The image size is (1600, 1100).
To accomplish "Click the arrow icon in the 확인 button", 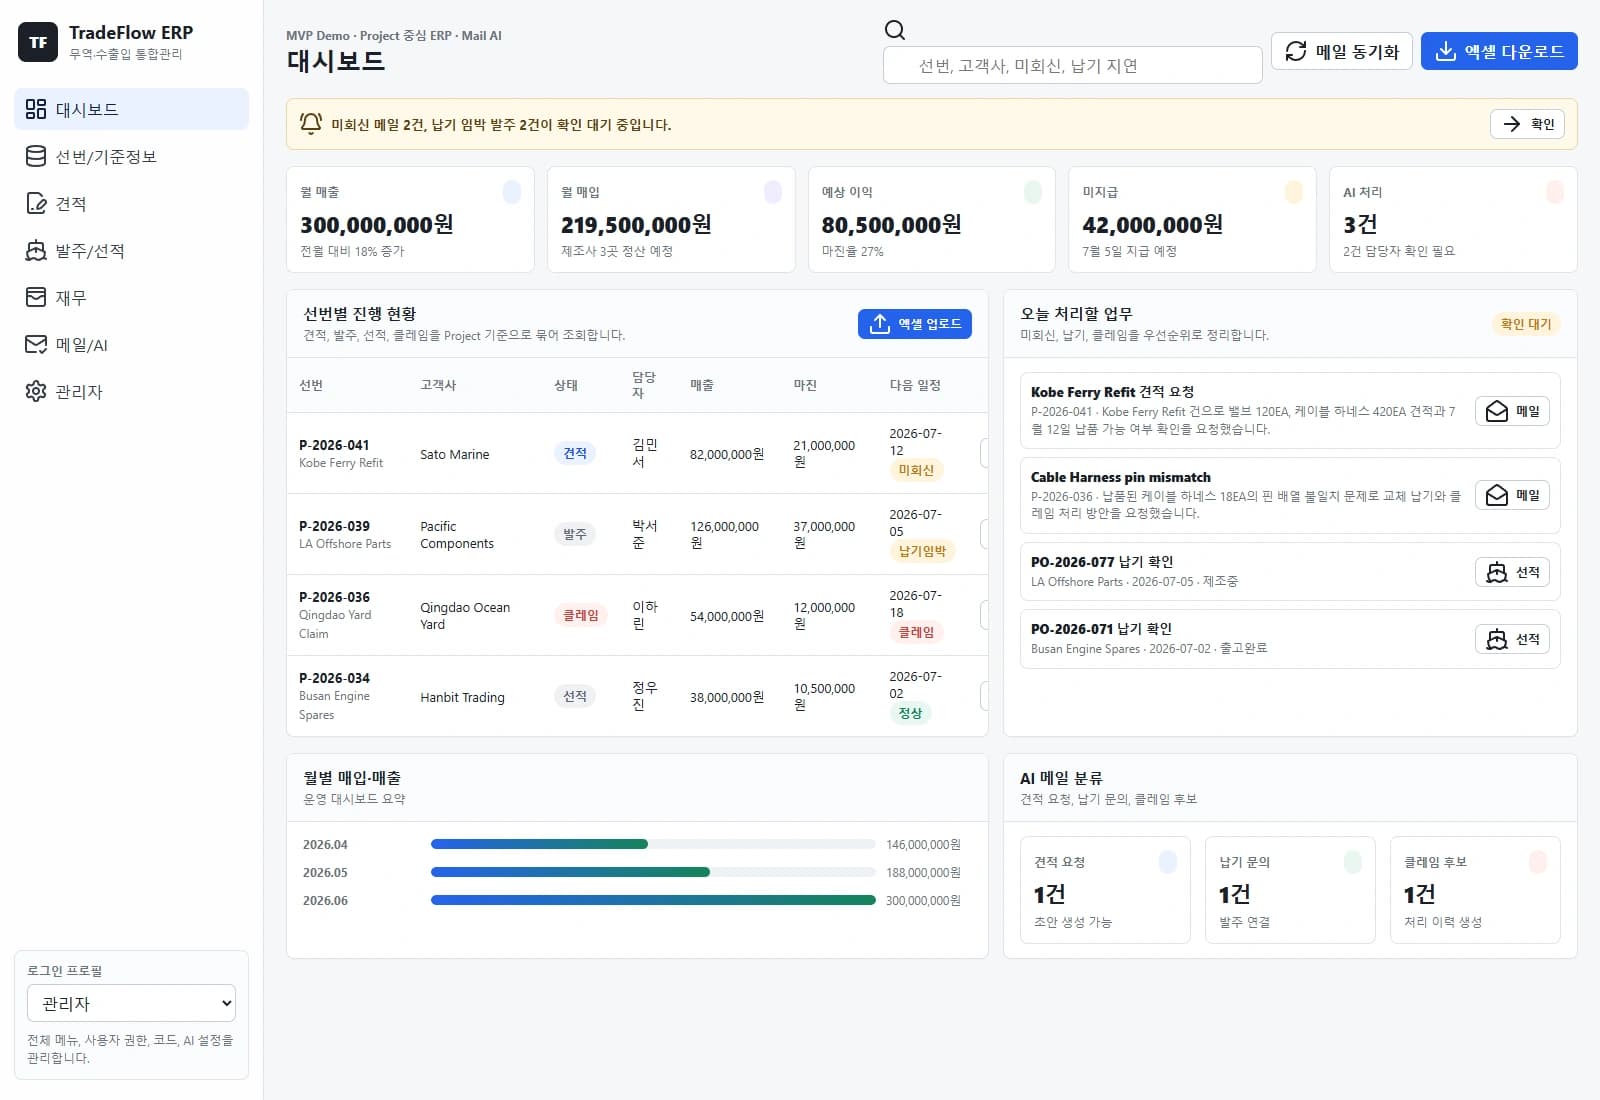I will (x=1513, y=124).
